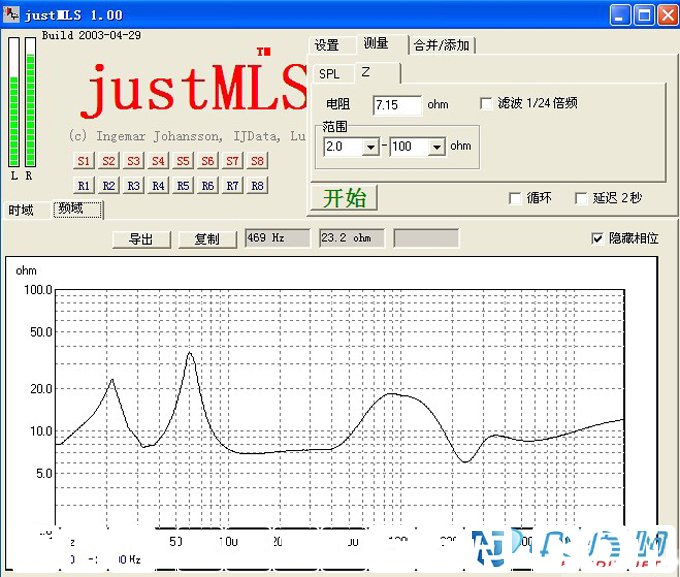Switch to the SPL sub-tab
This screenshot has height=577, width=680.
pyautogui.click(x=330, y=74)
